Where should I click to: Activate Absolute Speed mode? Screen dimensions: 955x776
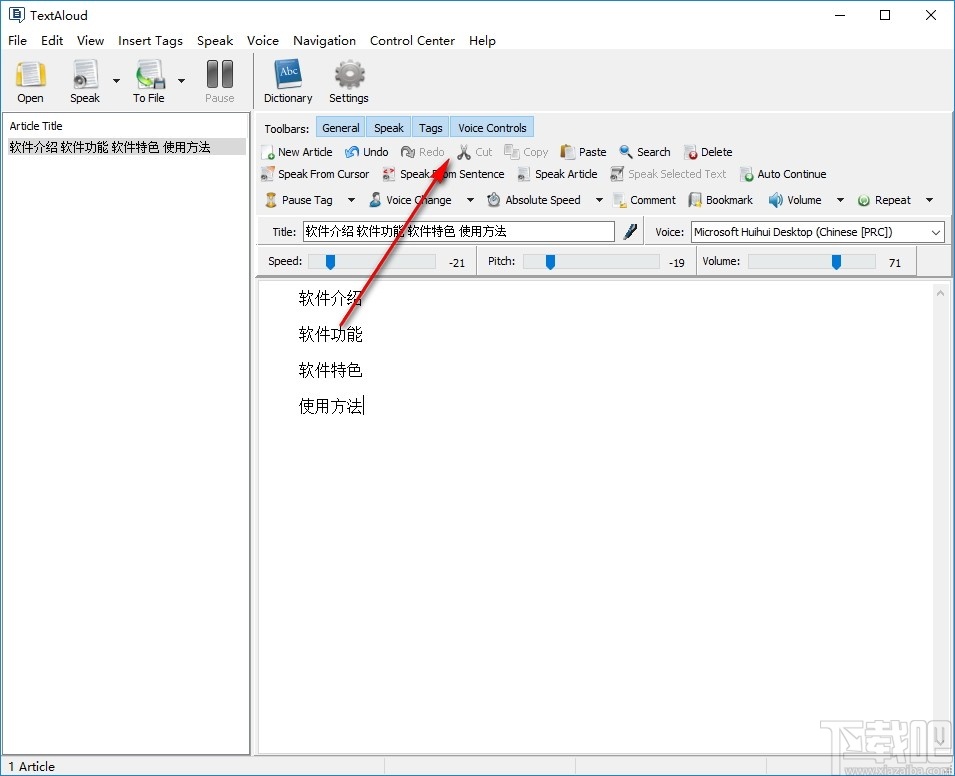point(536,199)
